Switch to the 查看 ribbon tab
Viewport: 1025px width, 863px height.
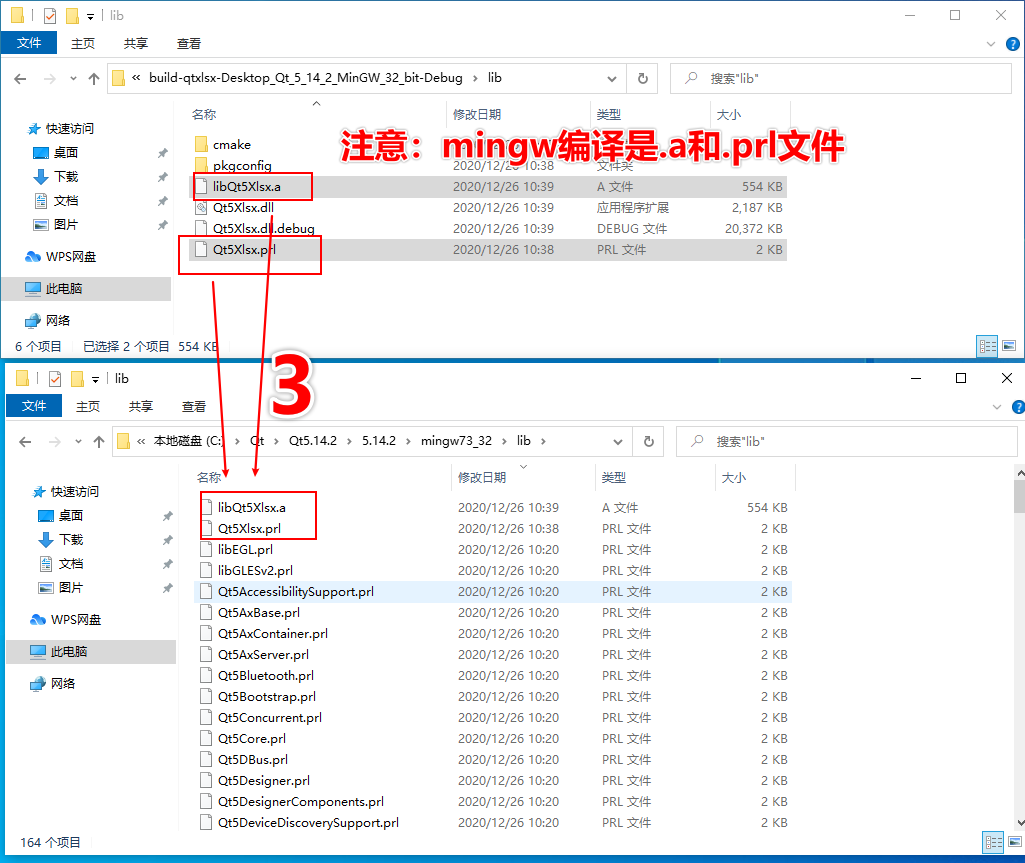[190, 43]
